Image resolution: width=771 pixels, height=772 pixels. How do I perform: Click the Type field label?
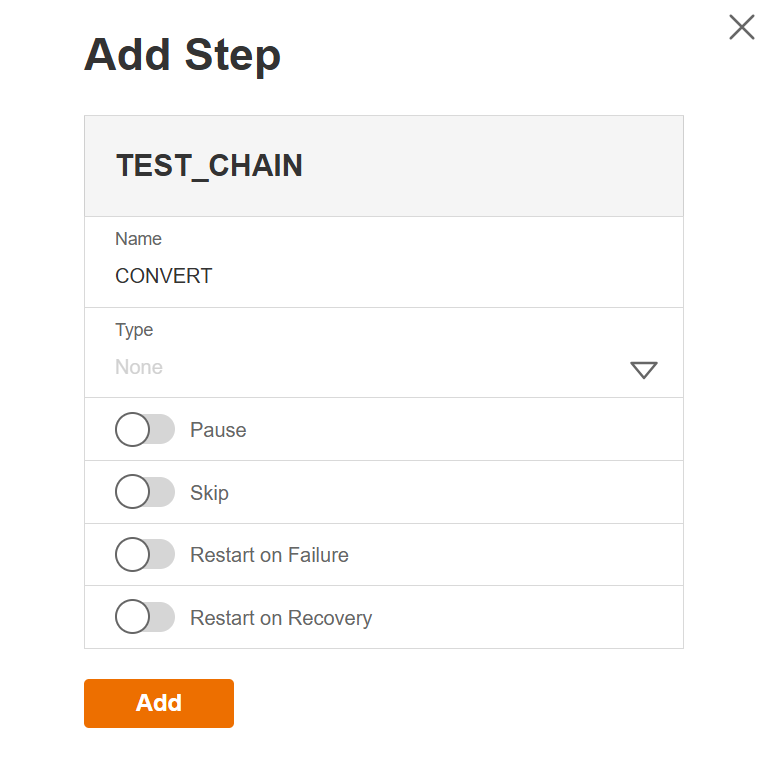click(x=134, y=330)
